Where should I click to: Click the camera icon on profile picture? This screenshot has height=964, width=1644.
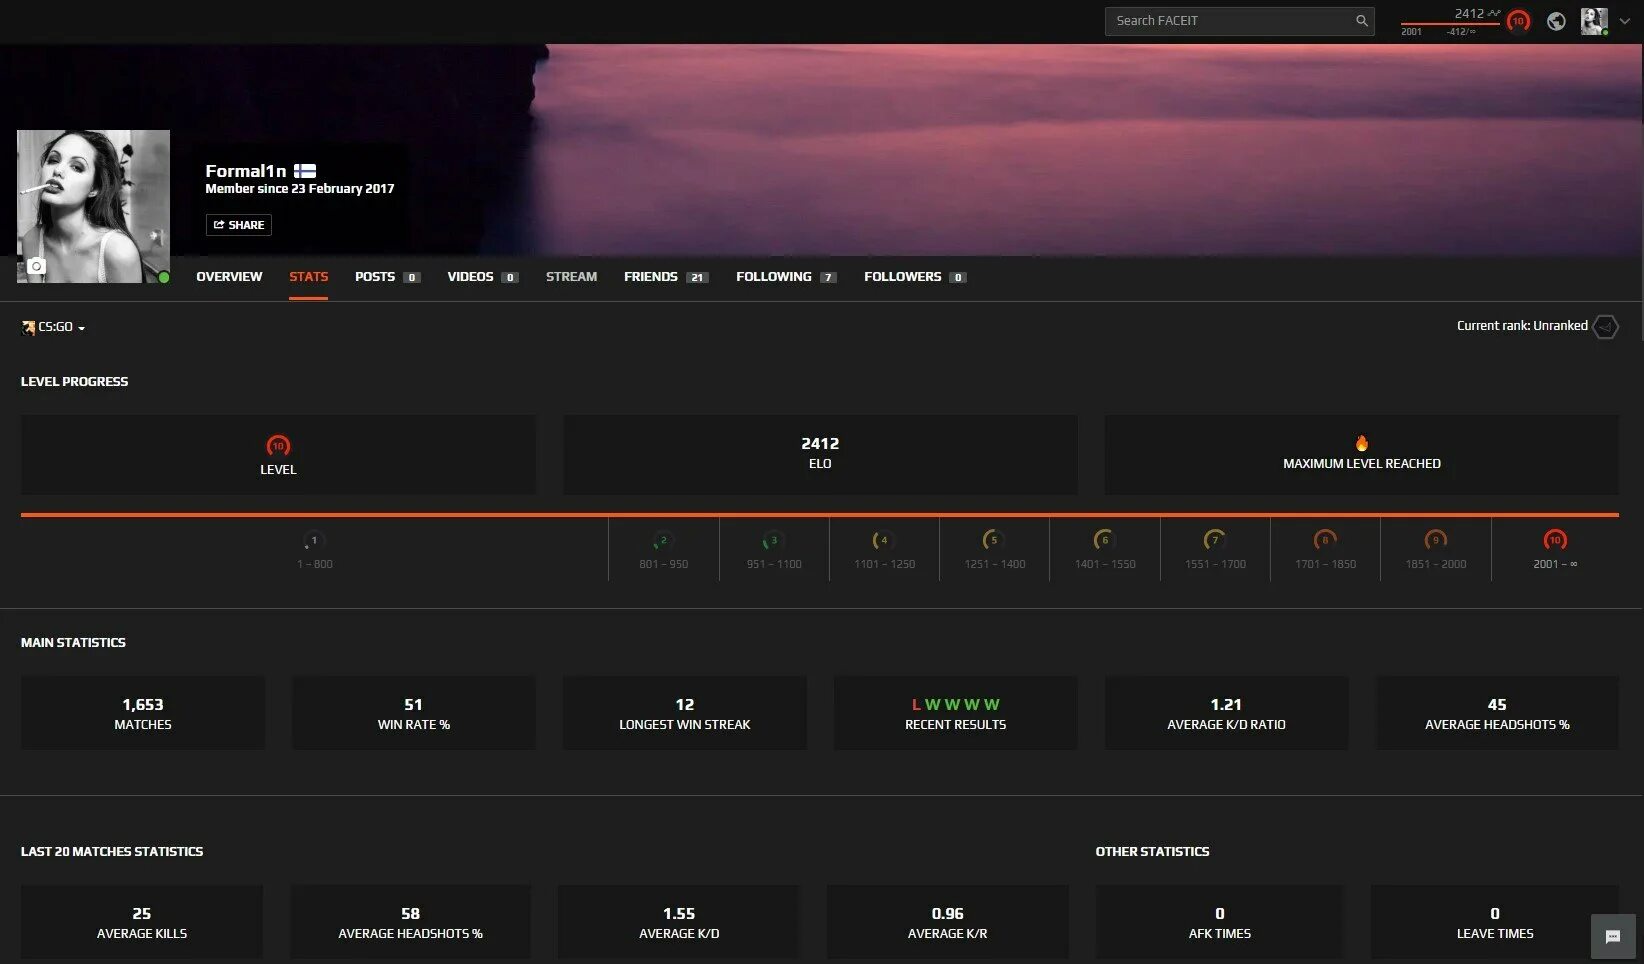(37, 266)
